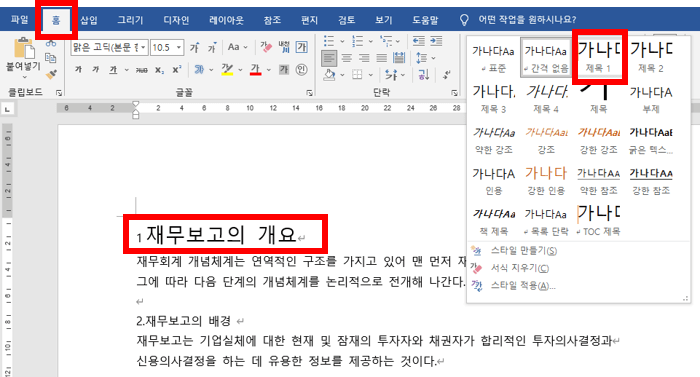Screen dimensions: 700x377
Task: Expand the 단락 group dialog launcher
Action: click(x=454, y=93)
